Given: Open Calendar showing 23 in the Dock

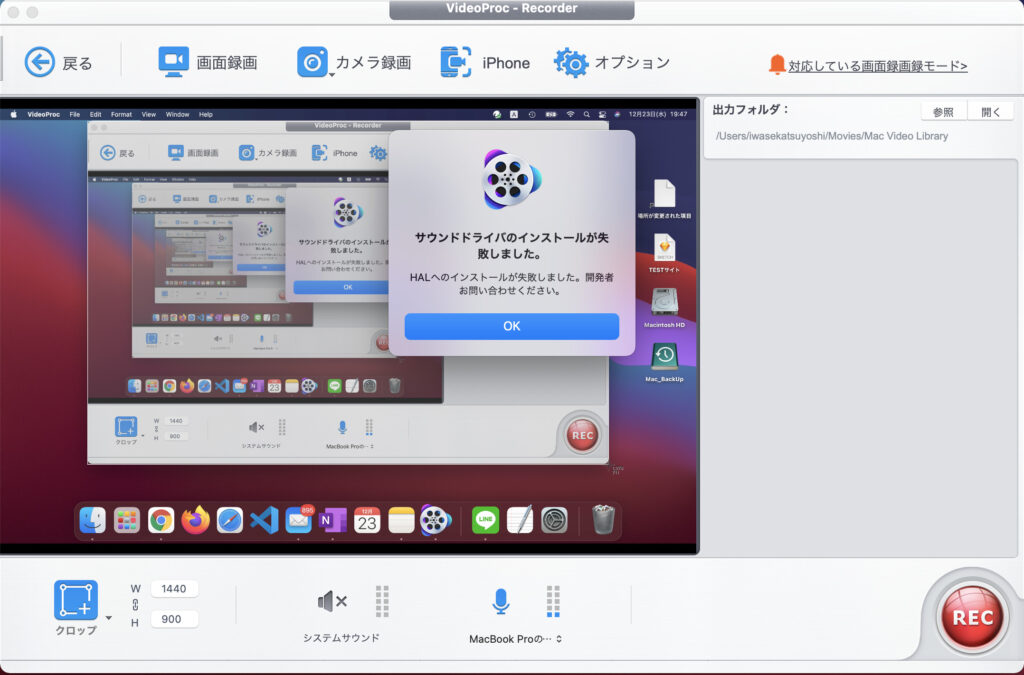Looking at the screenshot, I should (367, 520).
